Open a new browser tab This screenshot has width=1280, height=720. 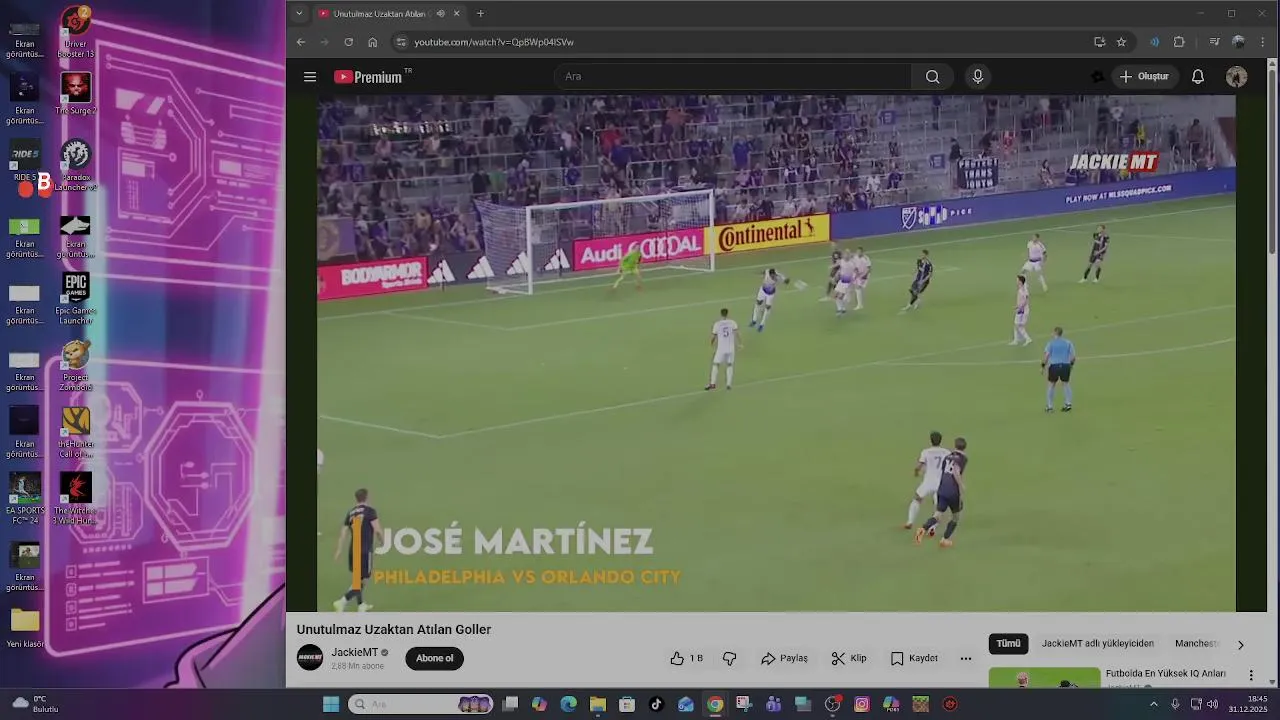[x=480, y=14]
